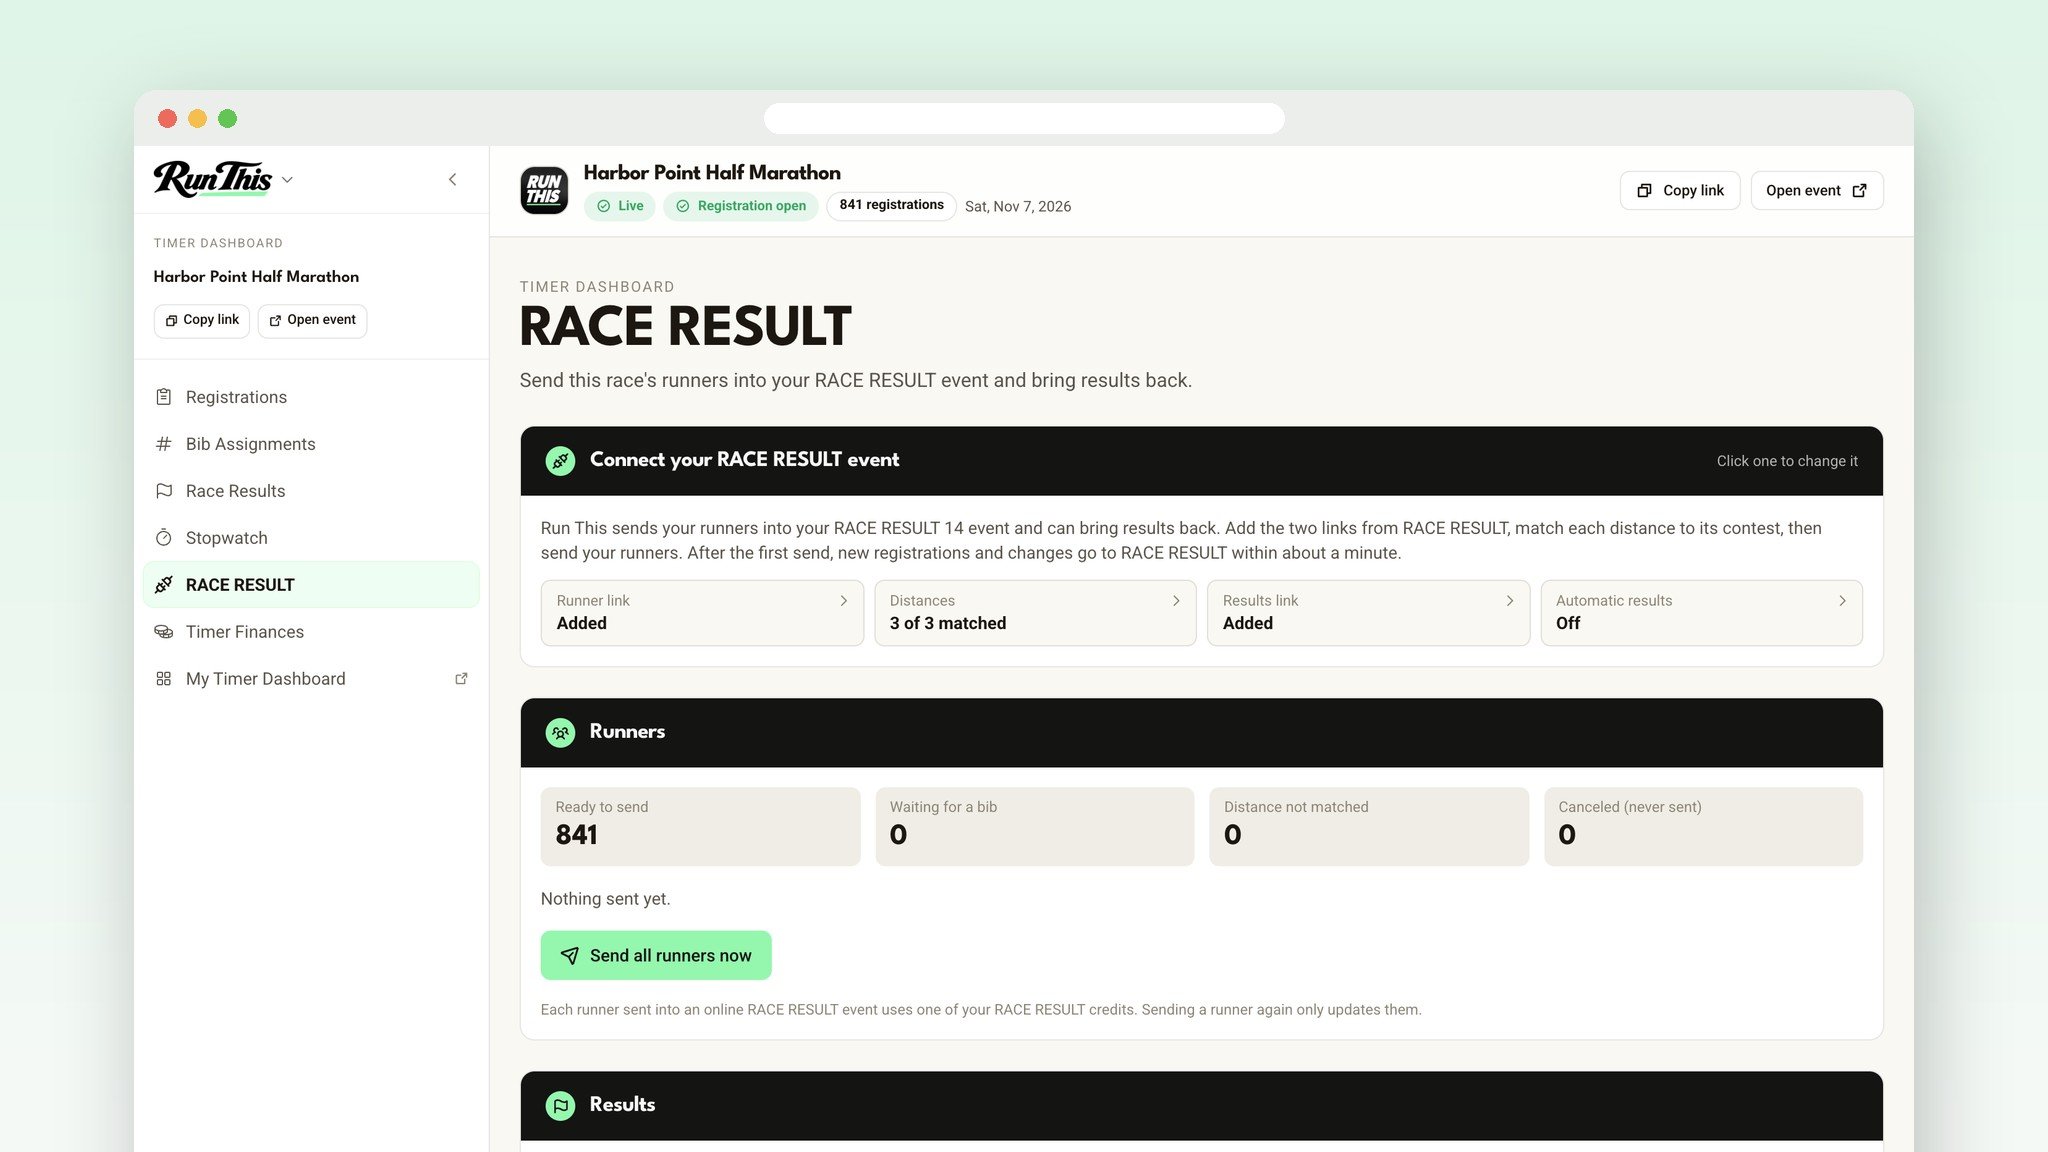This screenshot has width=2048, height=1152.
Task: Click the 841 registrations badge
Action: click(x=891, y=205)
